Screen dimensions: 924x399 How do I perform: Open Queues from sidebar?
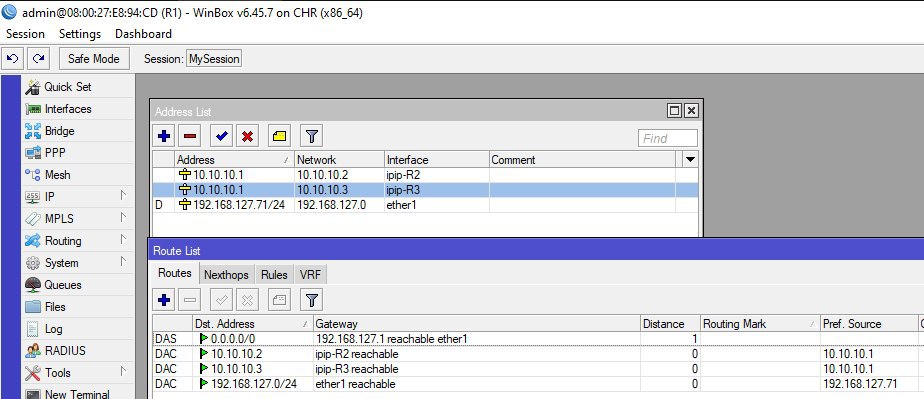pyautogui.click(x=78, y=285)
